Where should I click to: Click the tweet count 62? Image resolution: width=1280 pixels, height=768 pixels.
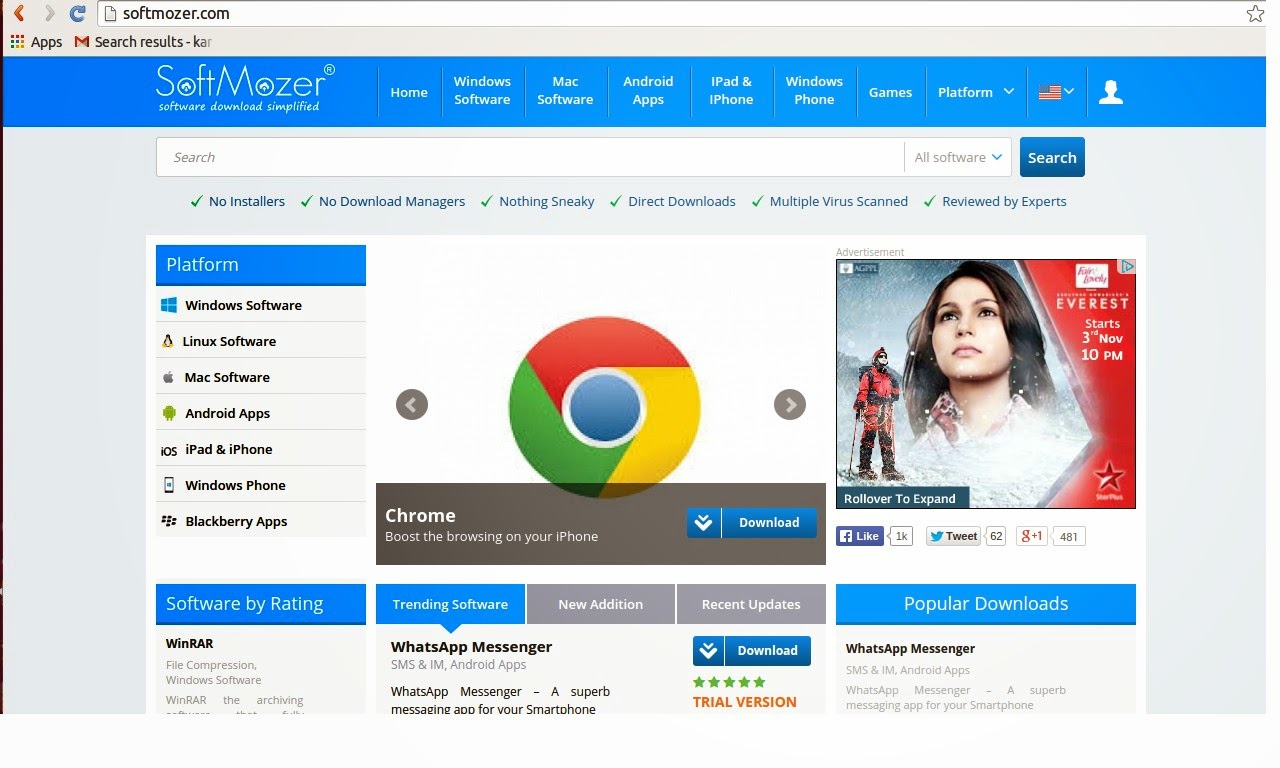point(995,536)
